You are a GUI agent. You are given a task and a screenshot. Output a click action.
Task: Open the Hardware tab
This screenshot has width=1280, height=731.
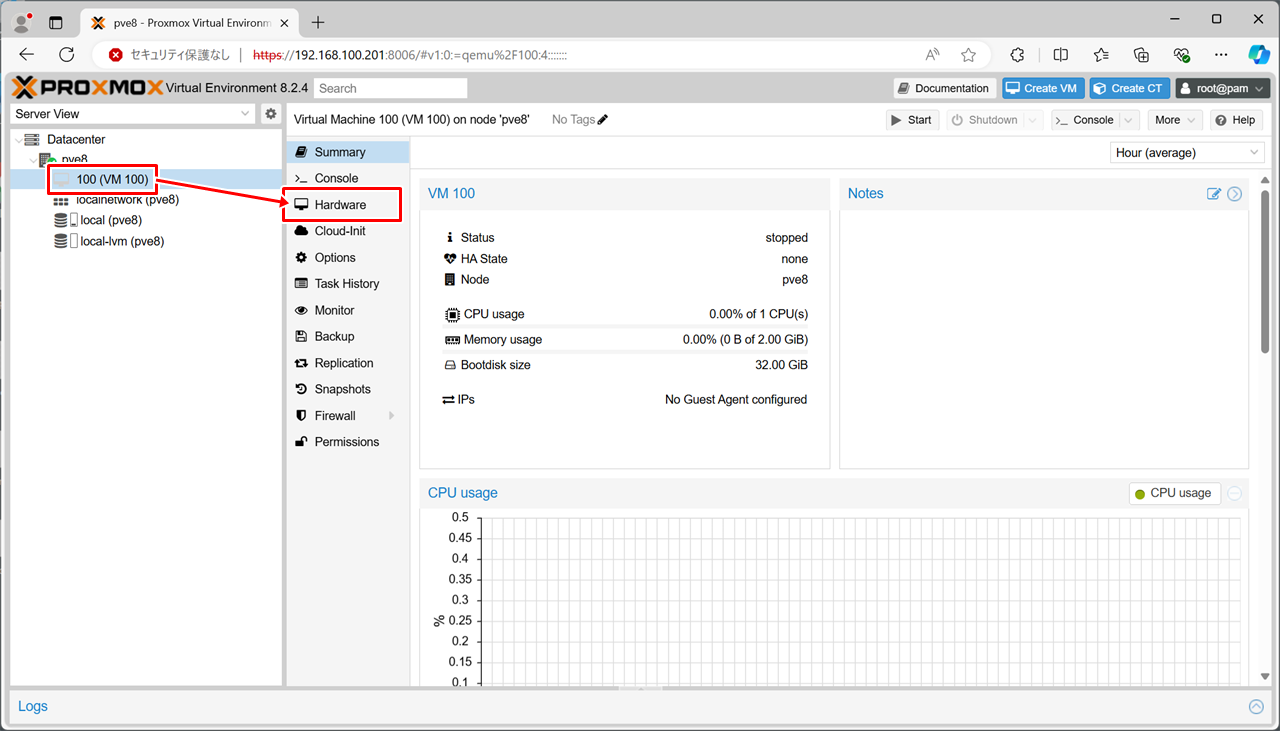[340, 205]
